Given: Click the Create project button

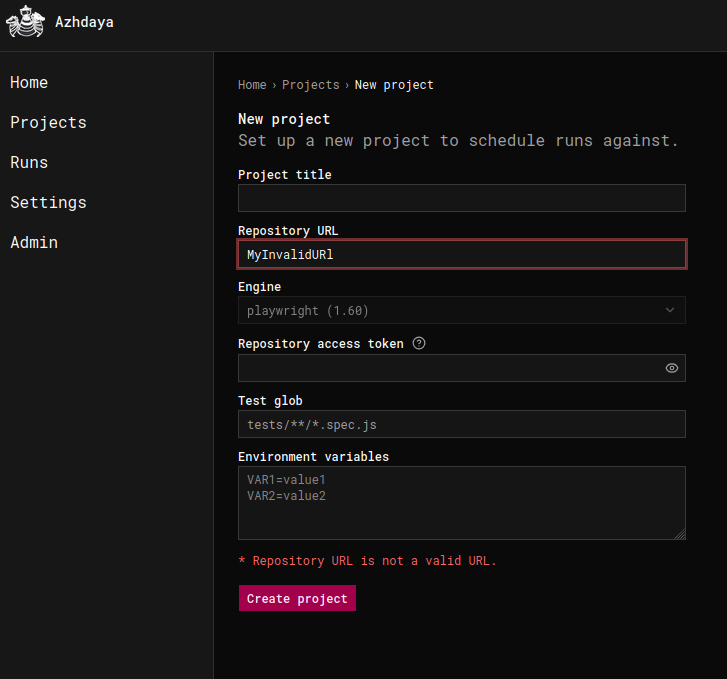Looking at the screenshot, I should pyautogui.click(x=297, y=598).
